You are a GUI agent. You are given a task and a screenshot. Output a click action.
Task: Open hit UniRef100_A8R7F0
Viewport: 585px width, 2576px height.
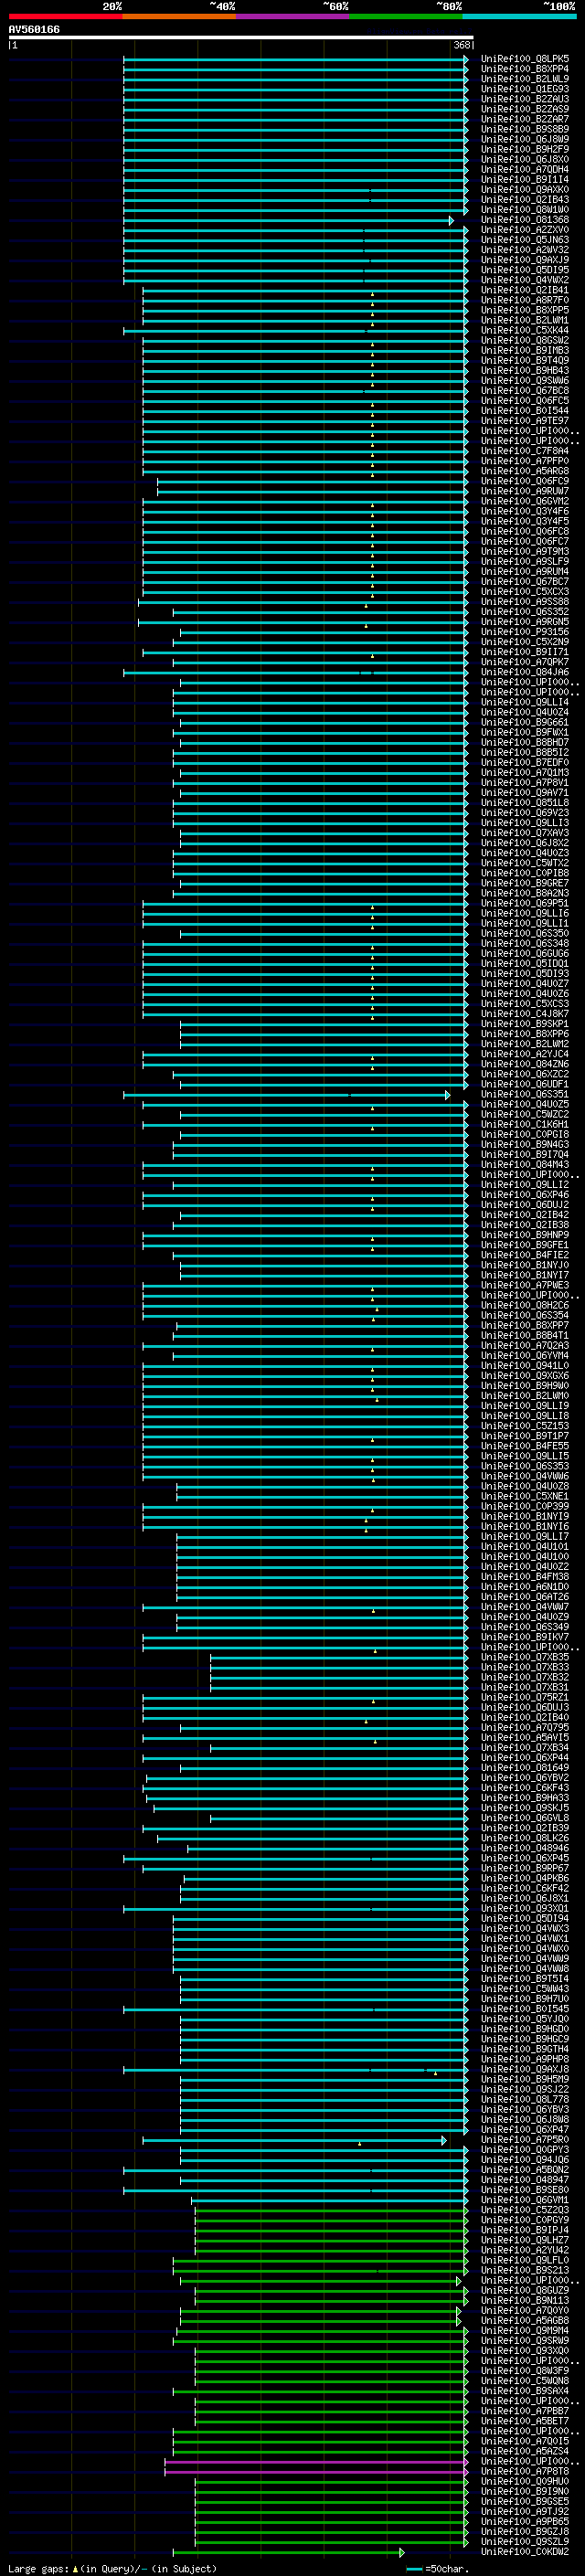pos(524,300)
